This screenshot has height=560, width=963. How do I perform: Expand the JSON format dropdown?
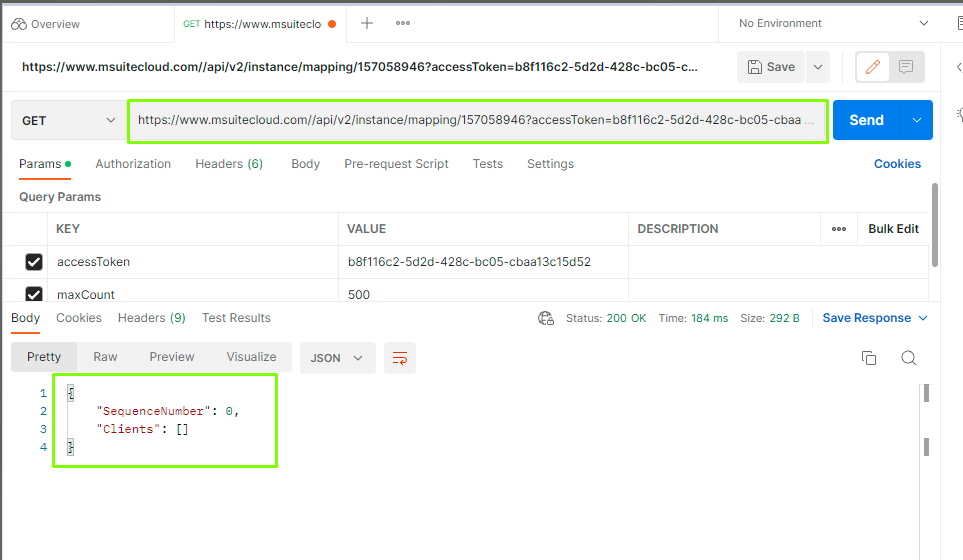[x=337, y=357]
